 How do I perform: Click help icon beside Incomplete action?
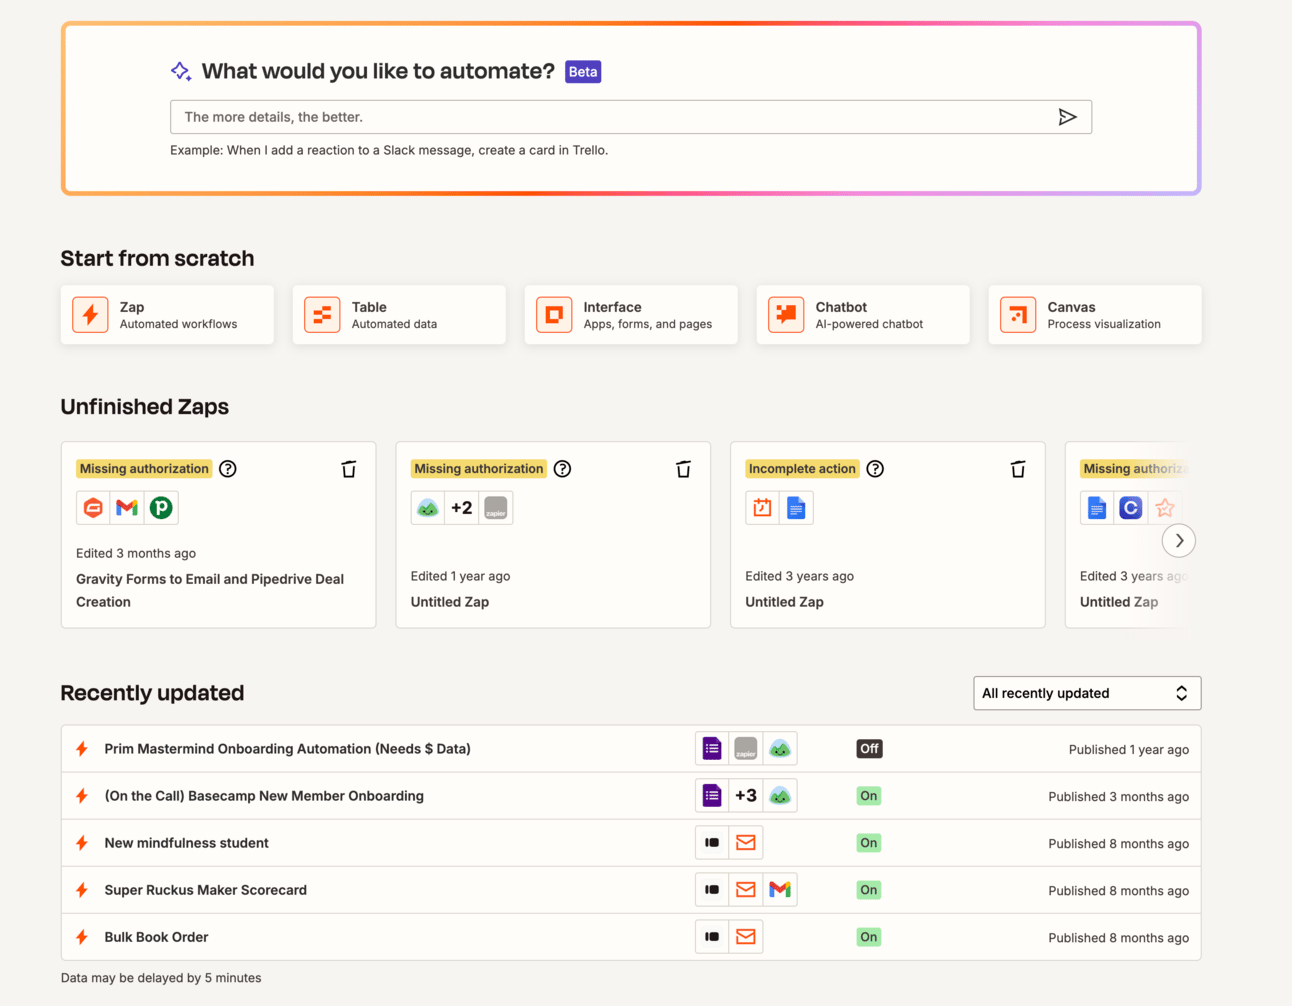[875, 469]
